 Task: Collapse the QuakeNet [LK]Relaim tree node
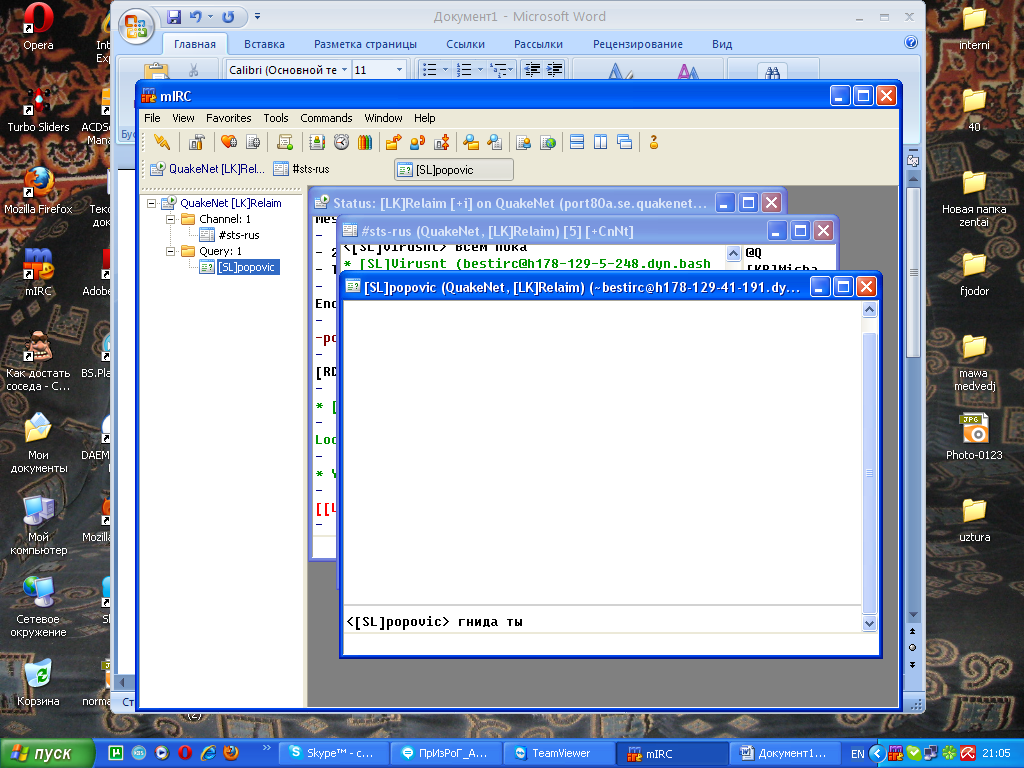pyautogui.click(x=152, y=203)
